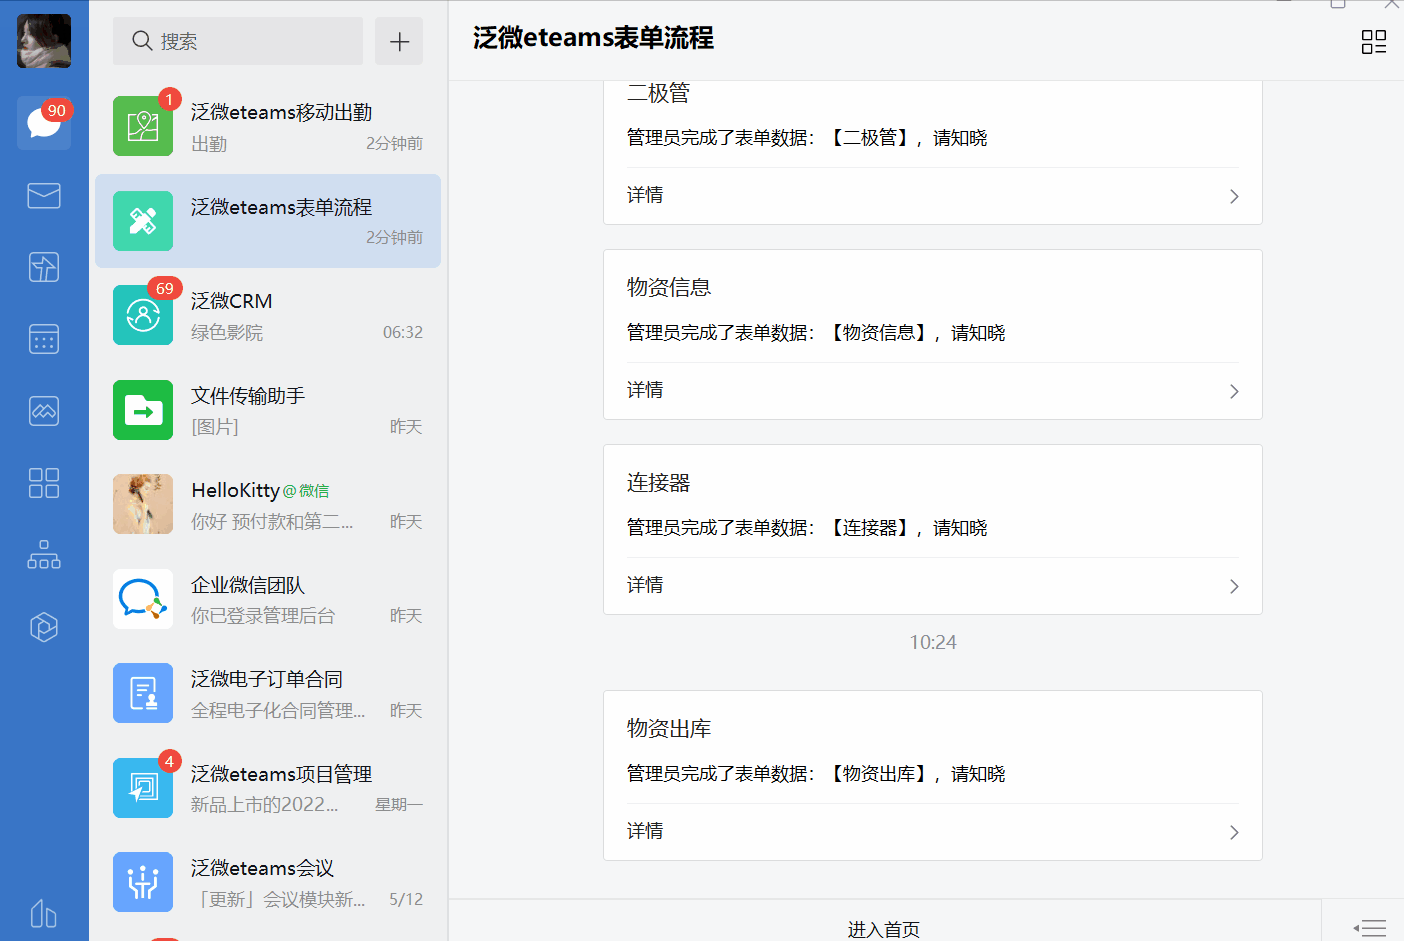This screenshot has height=941, width=1404.
Task: Open 泛微电子订单合同 conversation
Action: pyautogui.click(x=268, y=694)
